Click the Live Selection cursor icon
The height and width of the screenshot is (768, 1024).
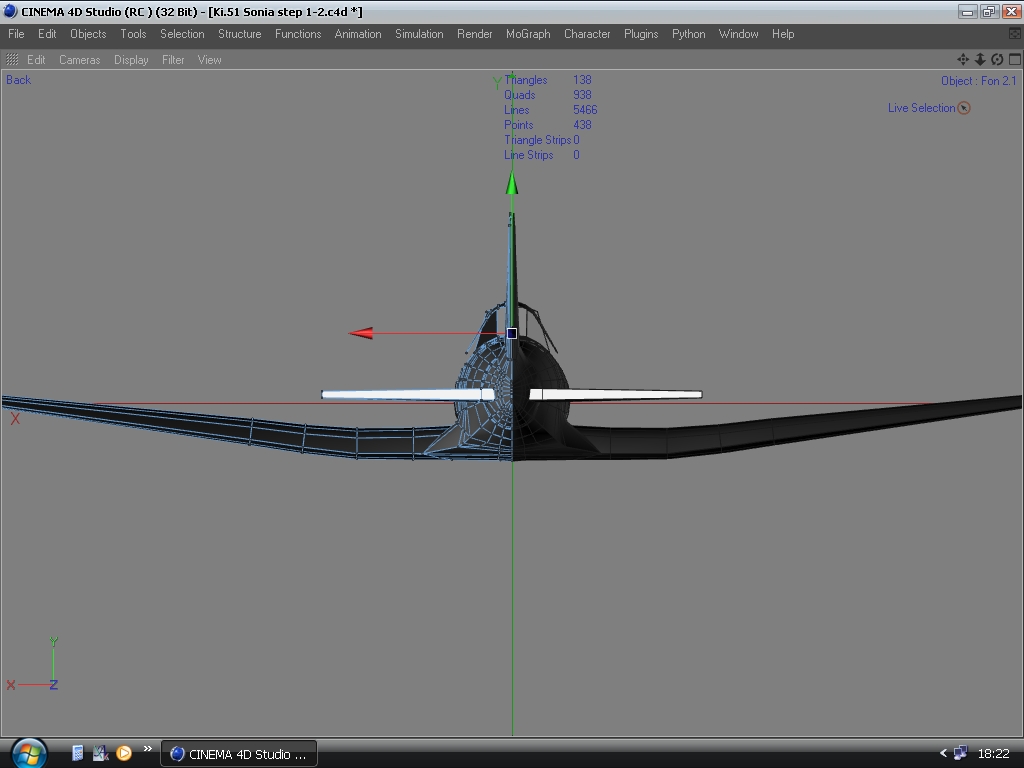[x=964, y=108]
